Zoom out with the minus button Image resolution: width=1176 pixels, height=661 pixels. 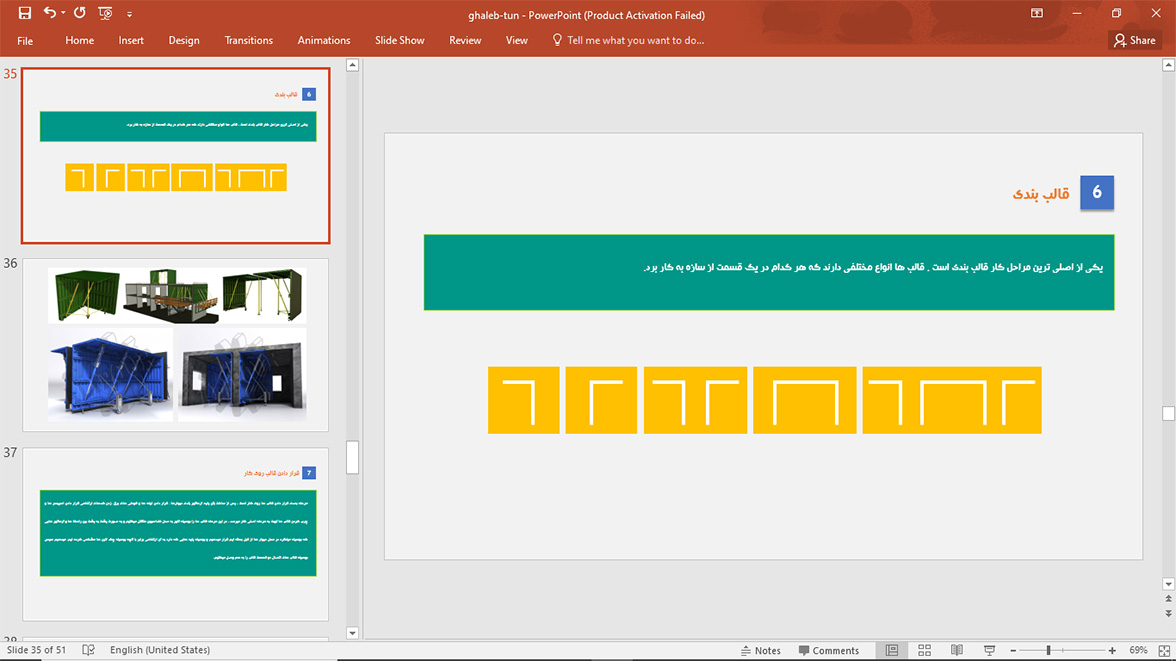[1013, 650]
